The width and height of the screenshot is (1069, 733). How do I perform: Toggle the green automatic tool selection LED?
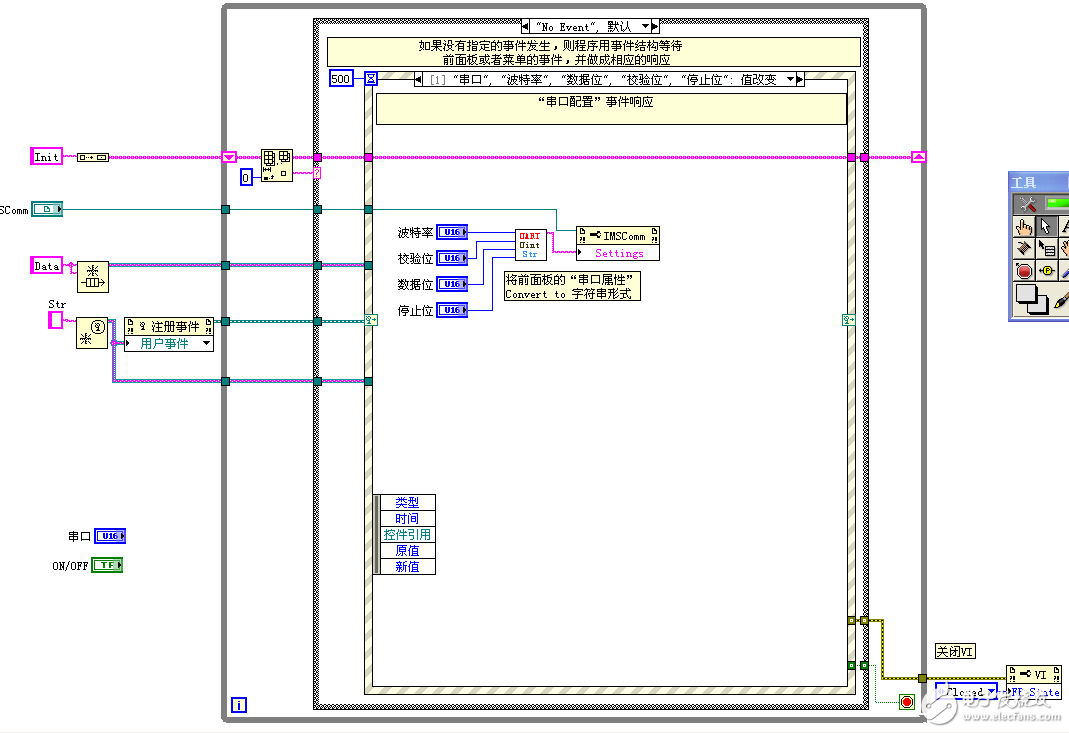click(1057, 203)
